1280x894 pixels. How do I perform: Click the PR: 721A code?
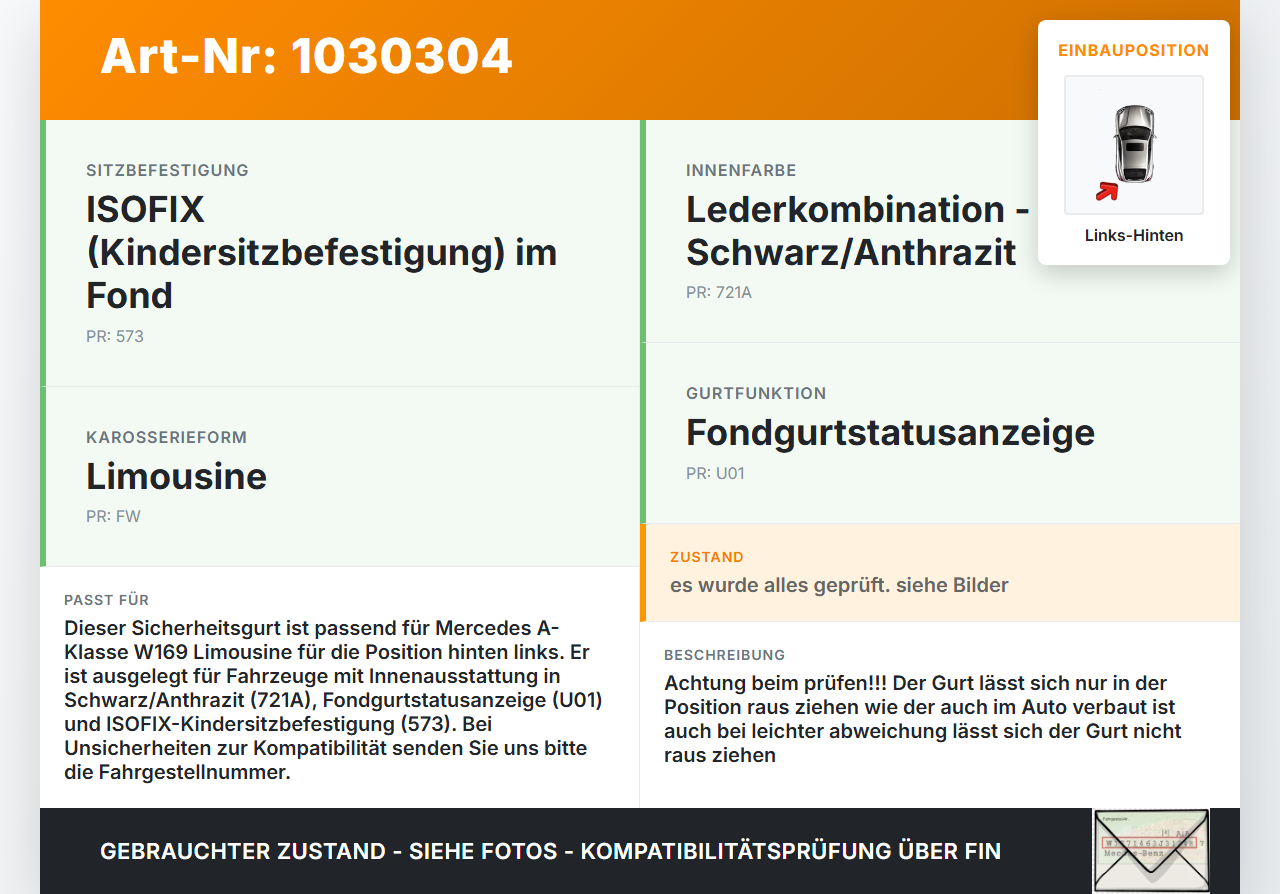coord(719,294)
